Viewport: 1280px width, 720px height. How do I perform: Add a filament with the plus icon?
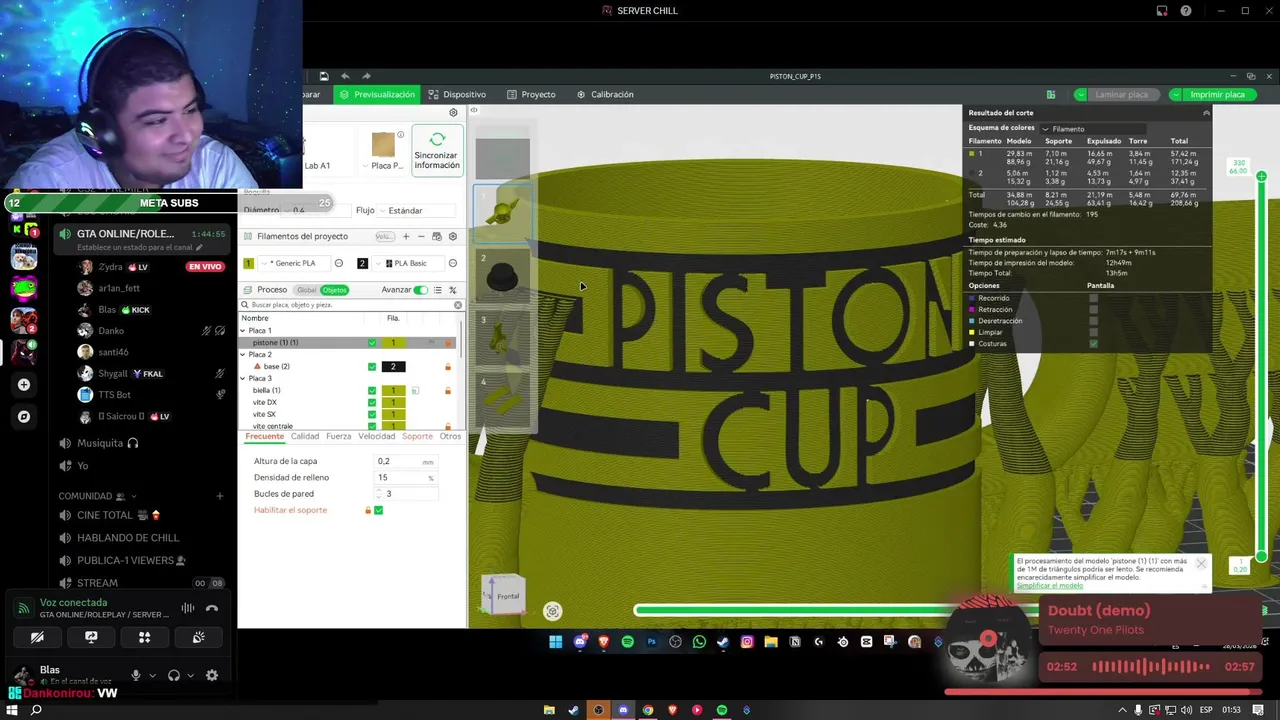tap(405, 236)
